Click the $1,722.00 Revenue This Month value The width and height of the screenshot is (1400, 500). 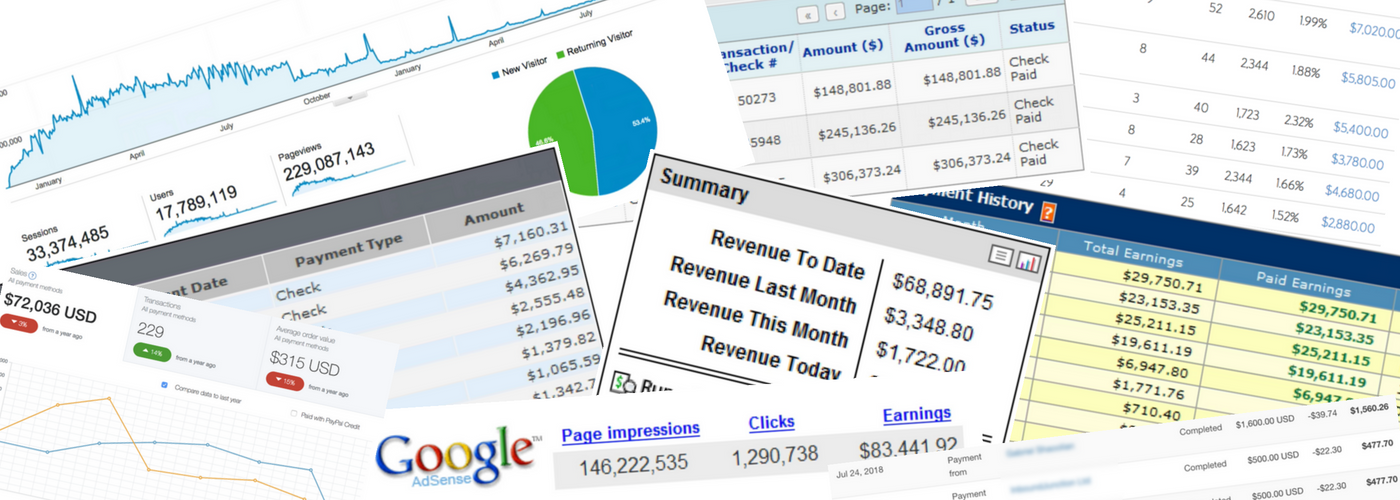[x=921, y=356]
